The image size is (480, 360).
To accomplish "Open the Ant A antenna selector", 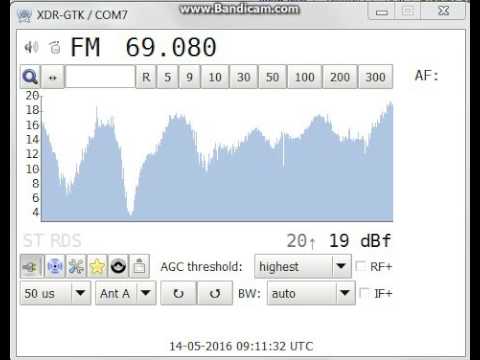I will [x=126, y=293].
